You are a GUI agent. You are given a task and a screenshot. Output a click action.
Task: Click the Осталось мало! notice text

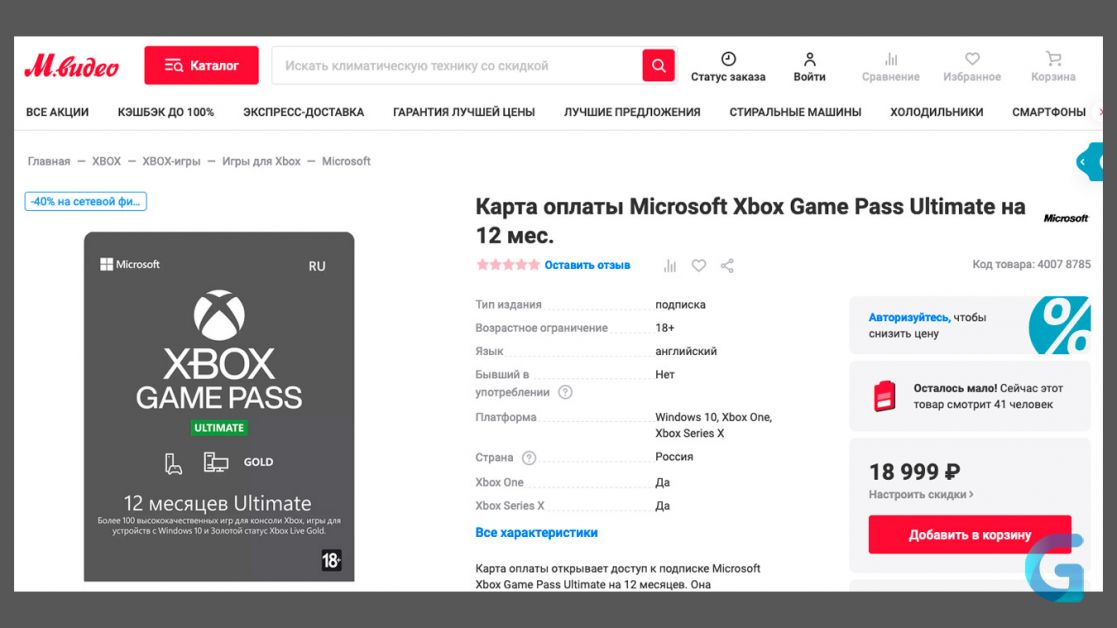(988, 396)
